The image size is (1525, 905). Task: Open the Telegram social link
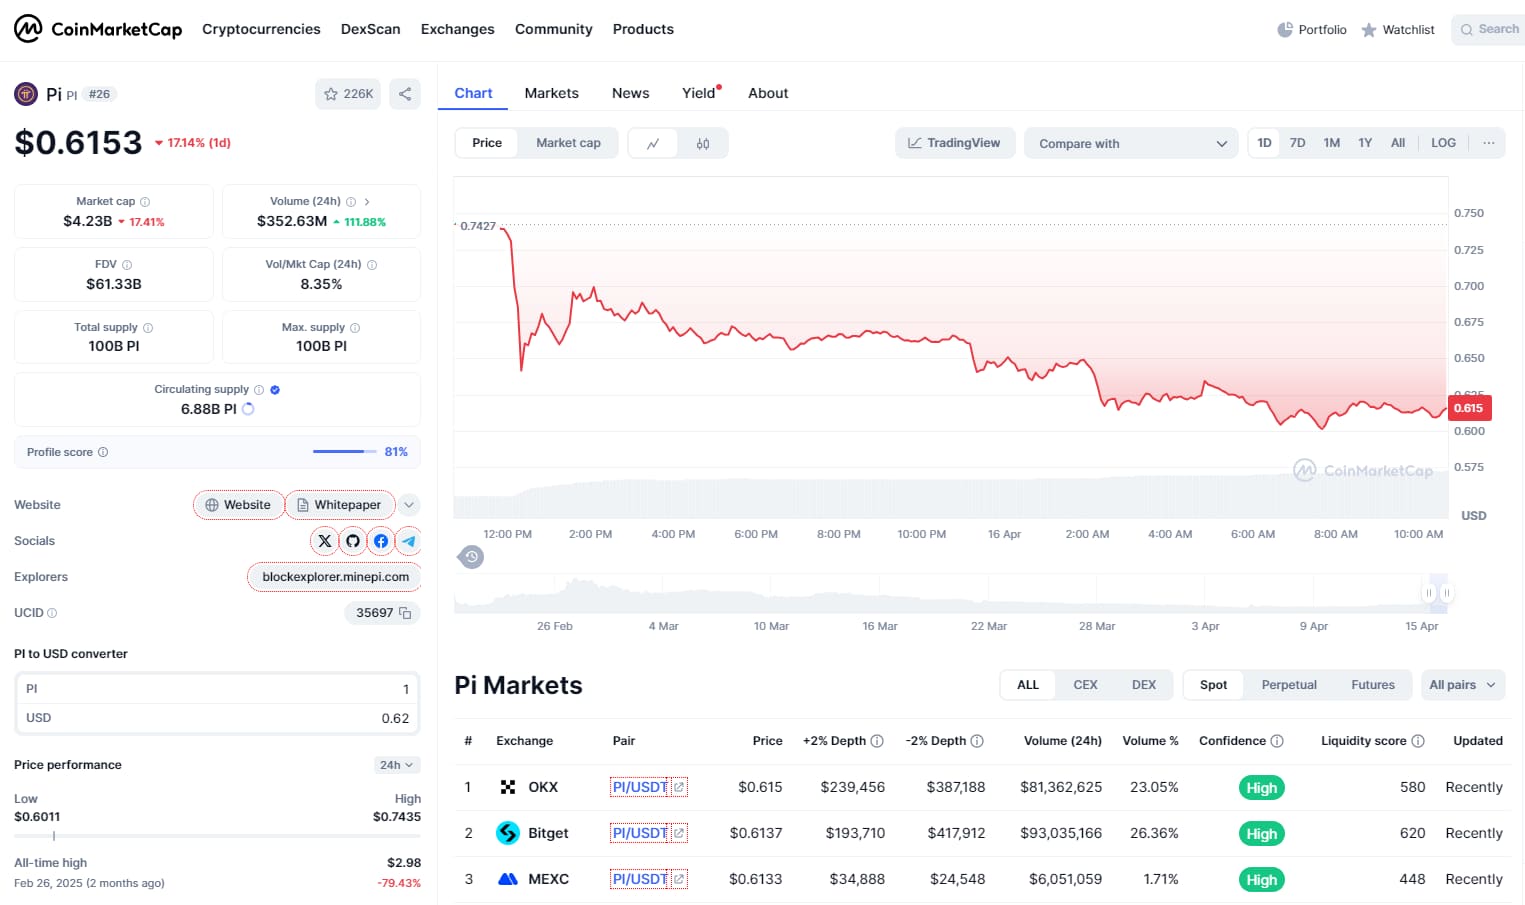[x=408, y=541]
